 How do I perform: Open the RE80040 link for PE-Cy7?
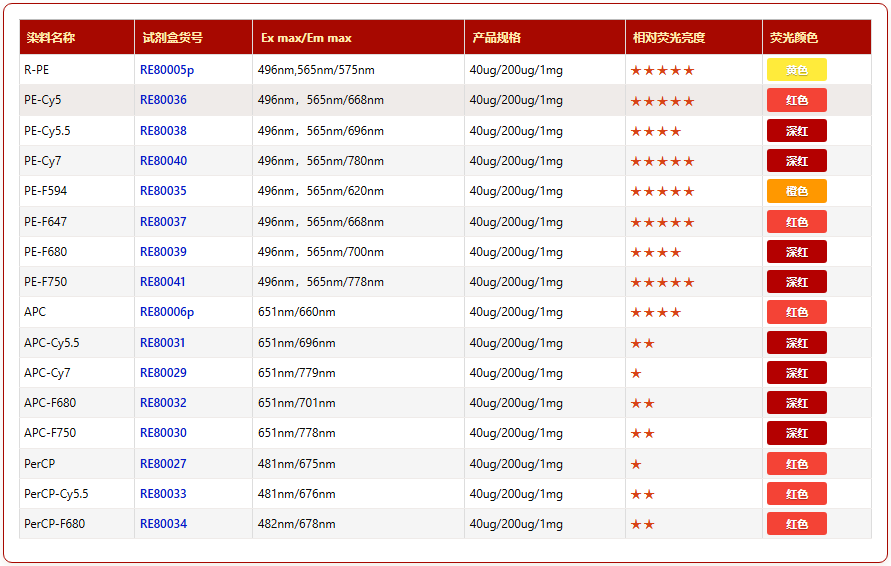pos(163,161)
